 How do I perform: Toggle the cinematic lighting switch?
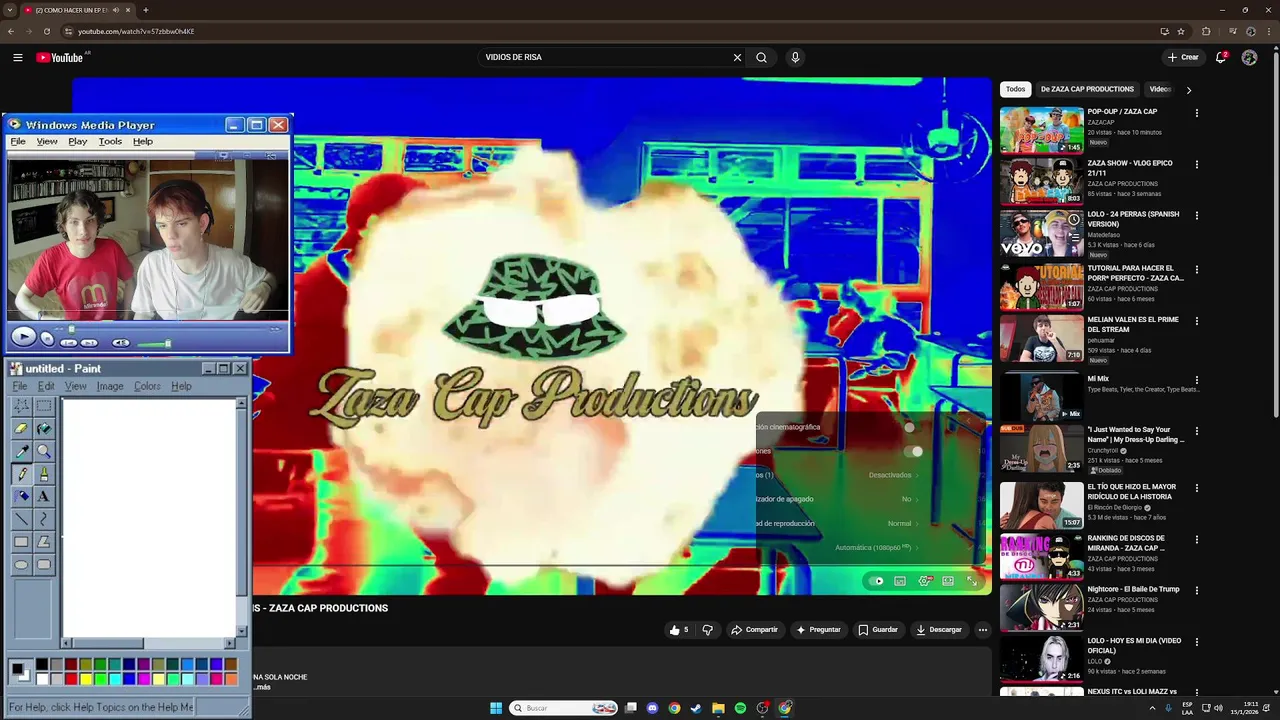click(911, 427)
